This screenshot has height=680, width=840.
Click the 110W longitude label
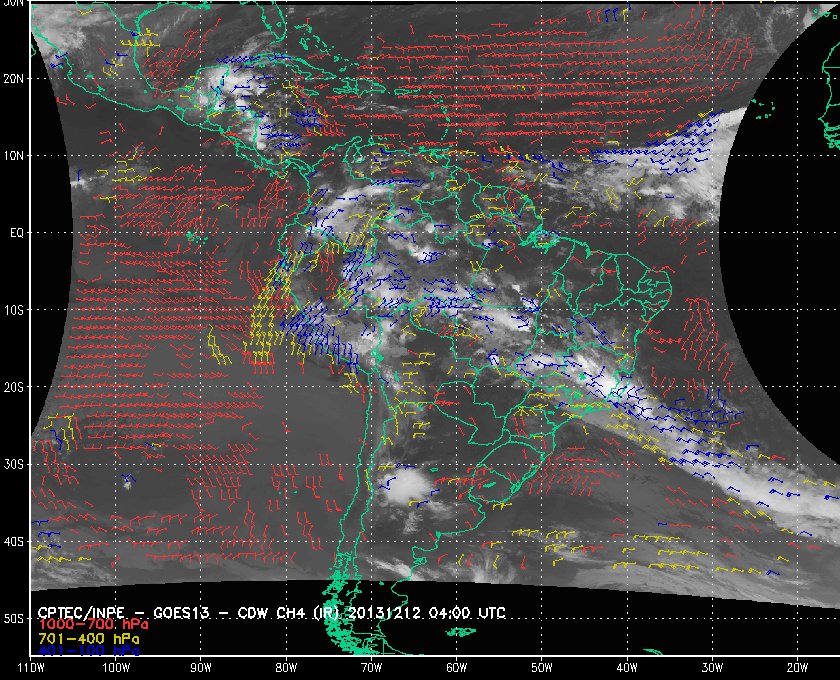click(31, 668)
